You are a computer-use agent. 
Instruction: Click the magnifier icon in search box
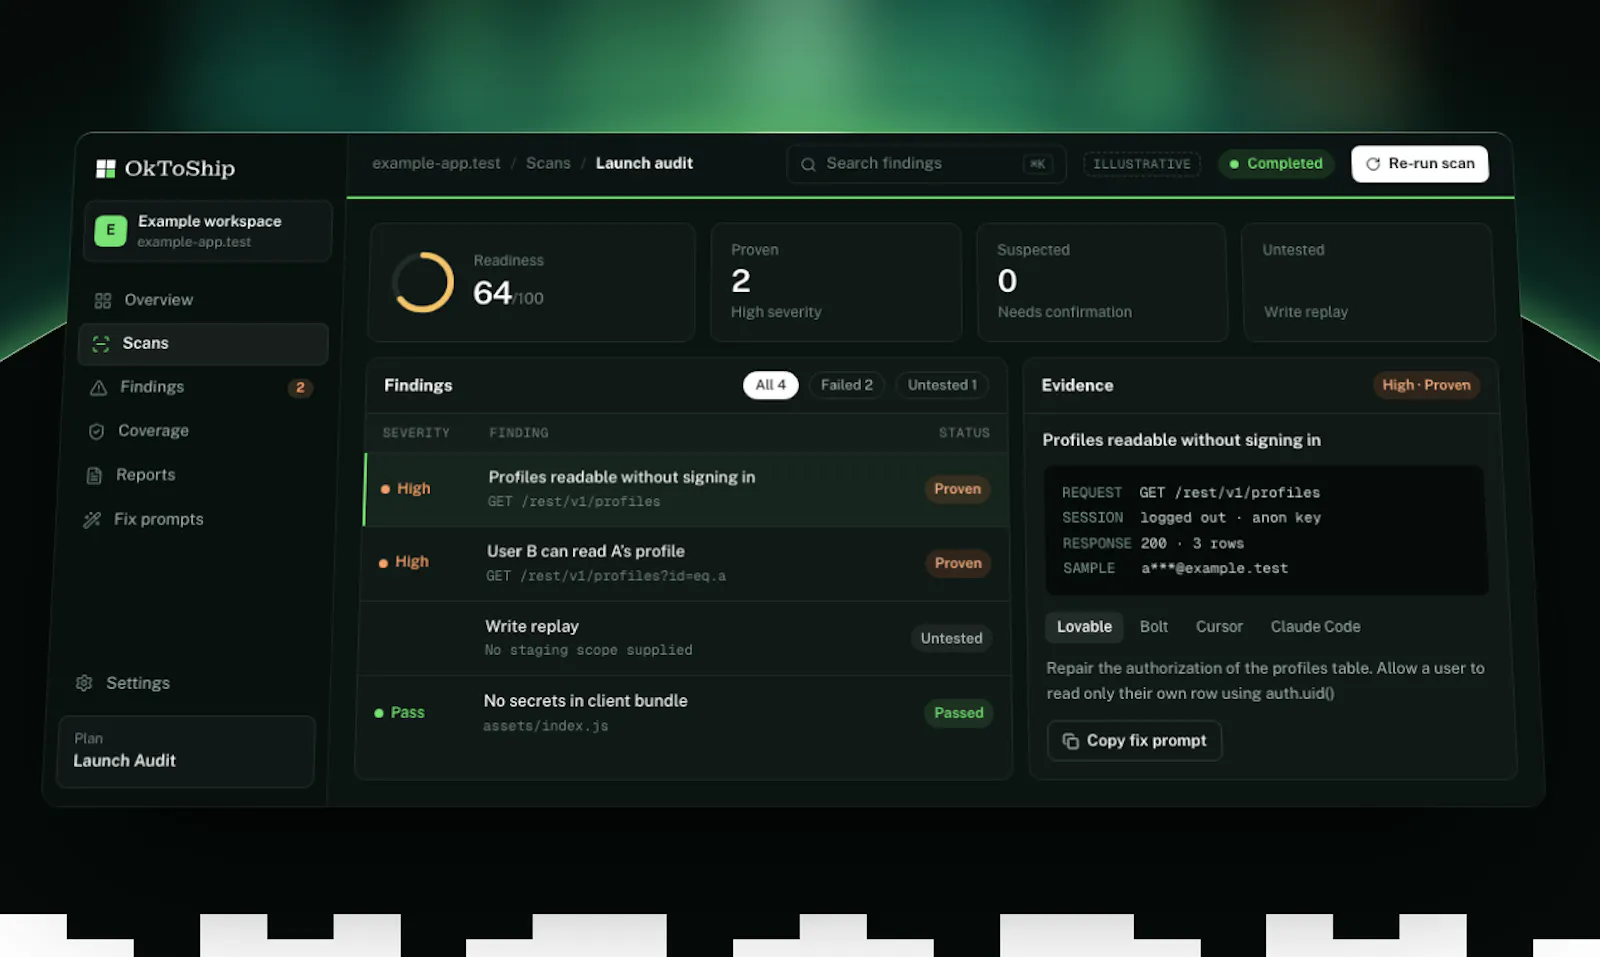[x=808, y=164]
